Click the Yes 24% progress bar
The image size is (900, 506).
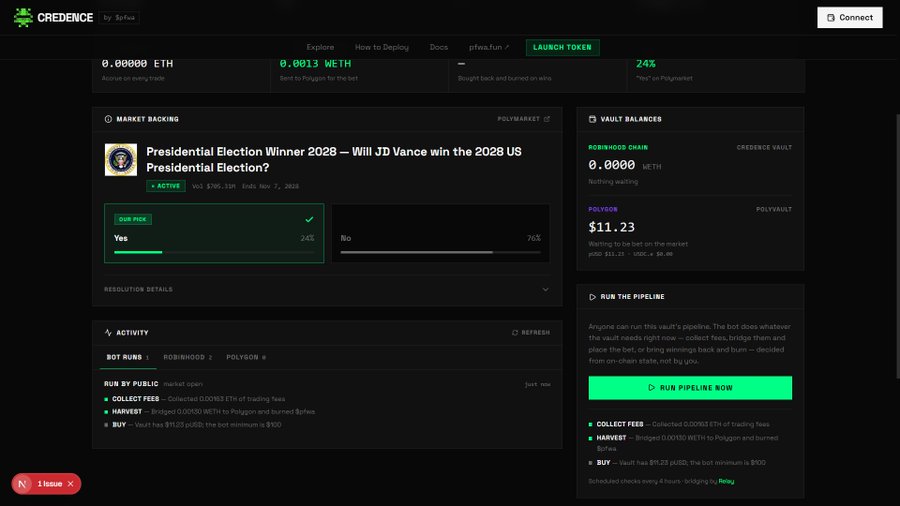pos(214,252)
